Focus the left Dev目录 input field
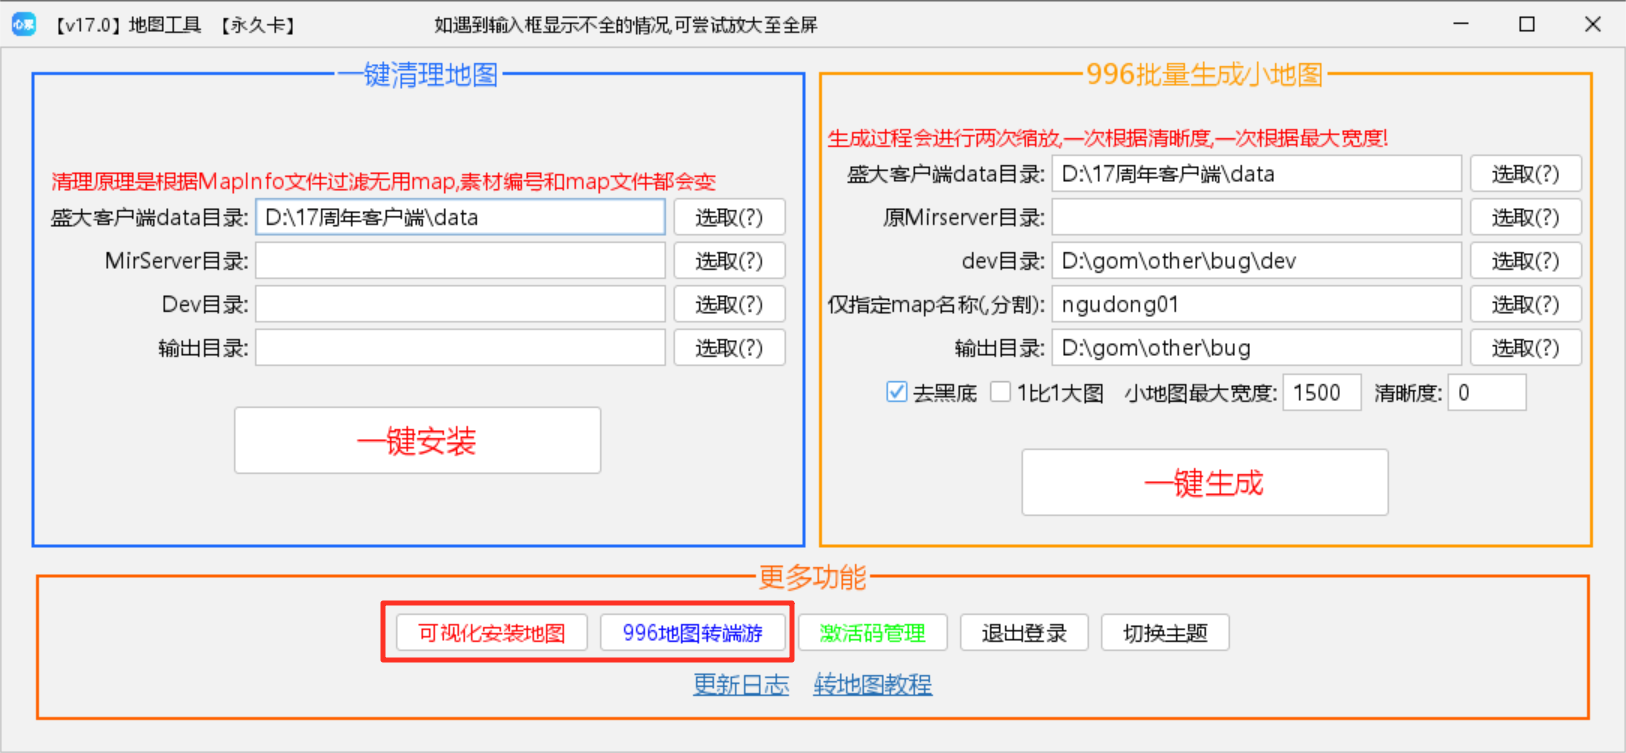1626x753 pixels. click(460, 304)
